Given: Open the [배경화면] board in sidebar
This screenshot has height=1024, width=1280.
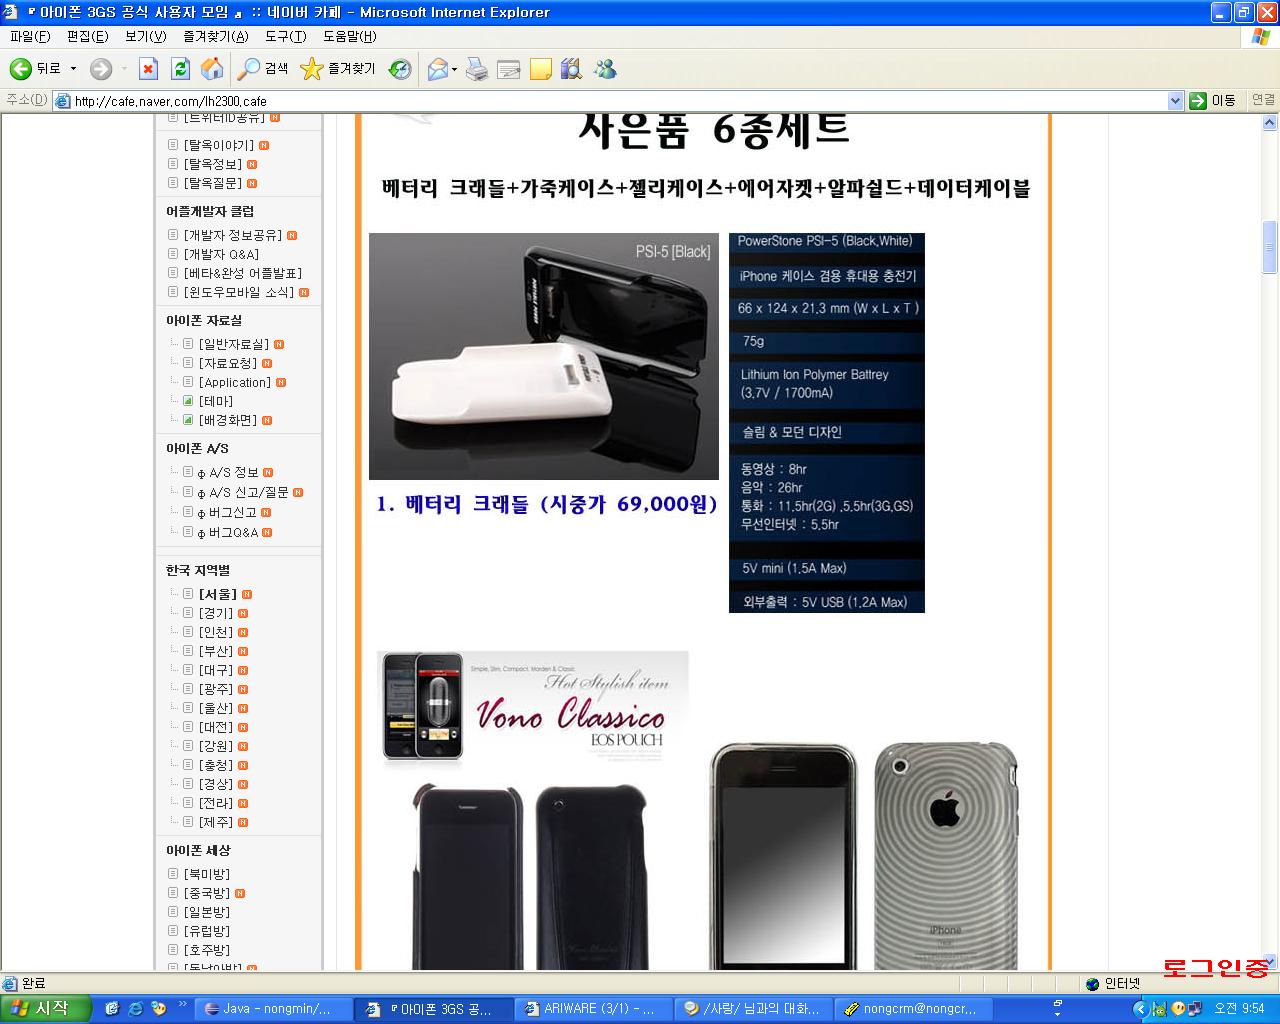Looking at the screenshot, I should pos(228,420).
